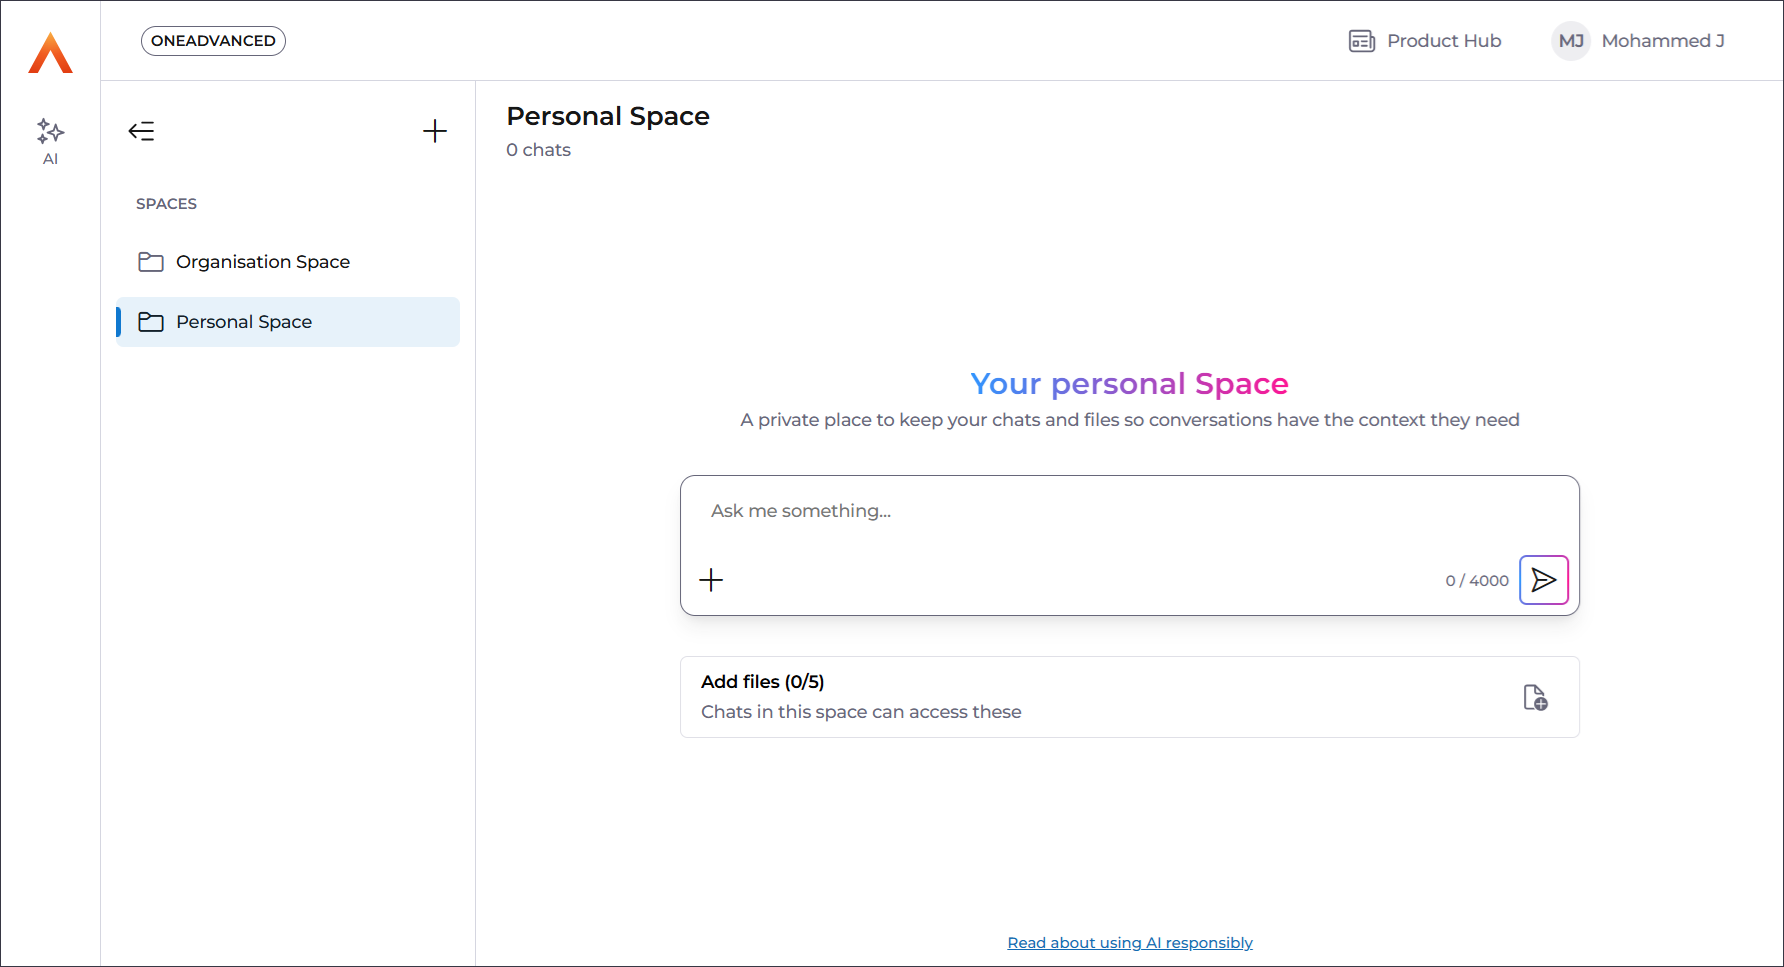1784x967 pixels.
Task: Open Product Hub
Action: tap(1425, 41)
